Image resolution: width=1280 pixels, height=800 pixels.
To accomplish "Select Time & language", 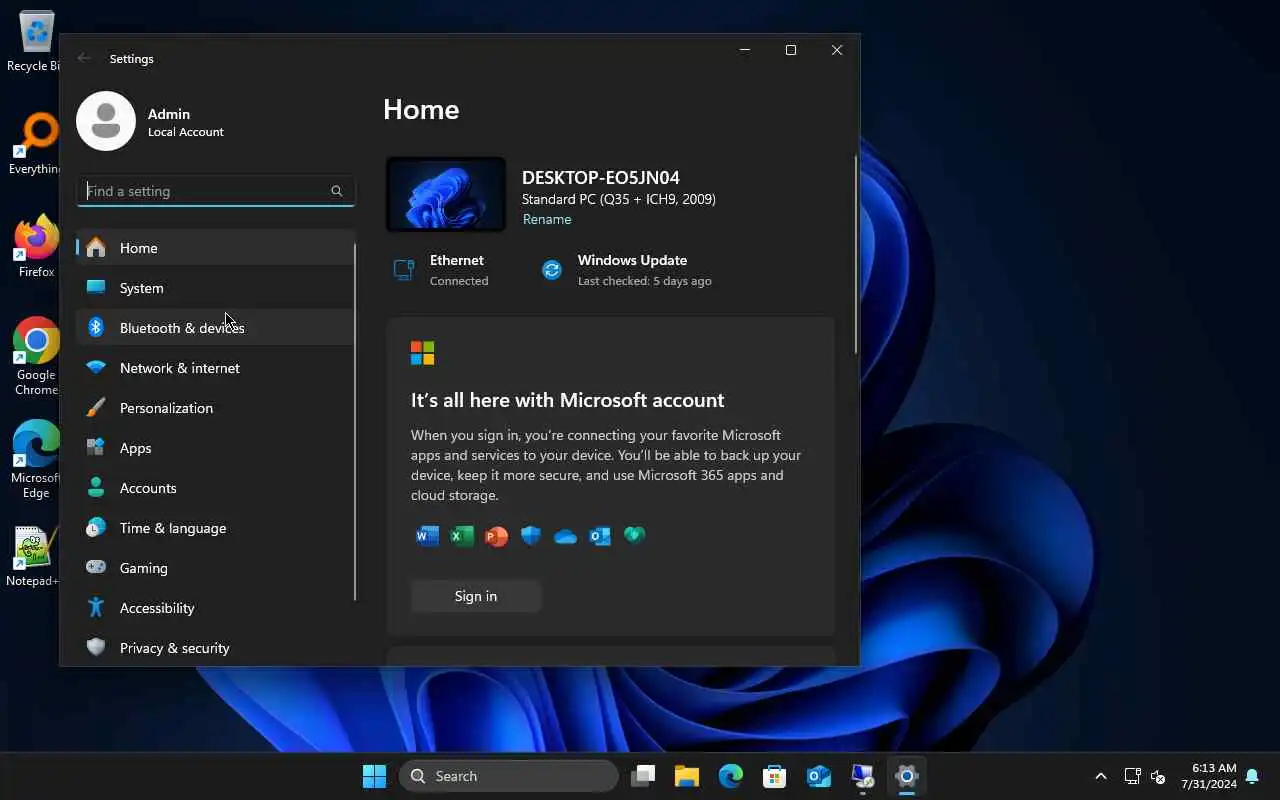I will coord(216,528).
